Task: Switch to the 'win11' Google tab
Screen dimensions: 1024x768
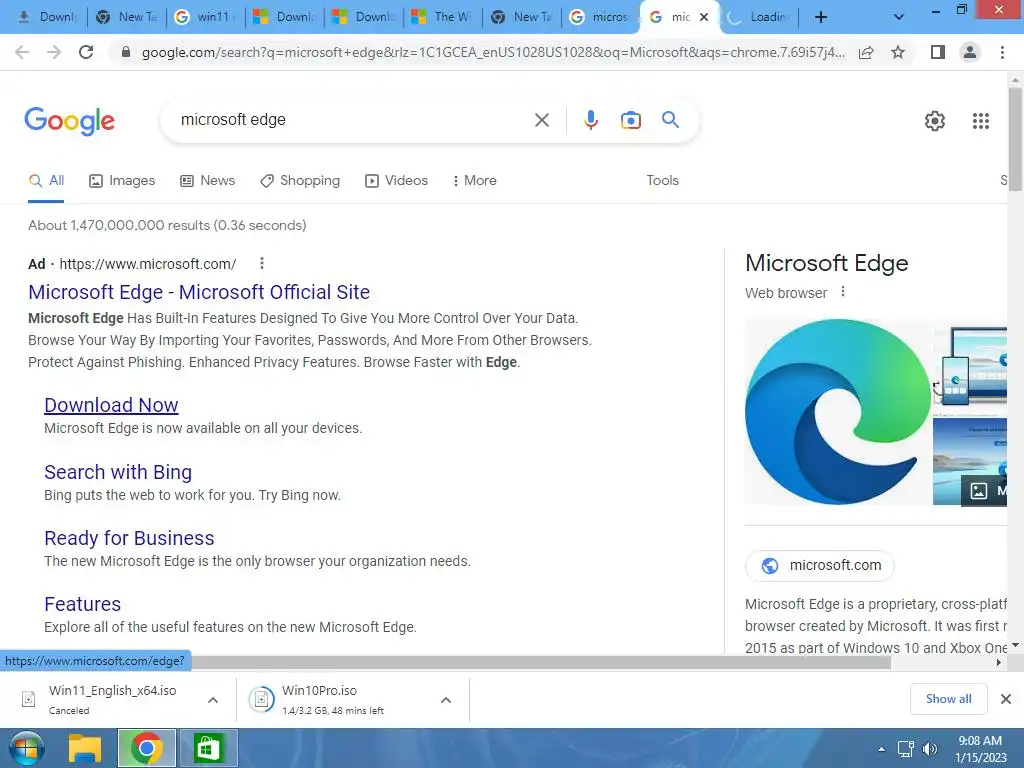Action: pos(206,17)
